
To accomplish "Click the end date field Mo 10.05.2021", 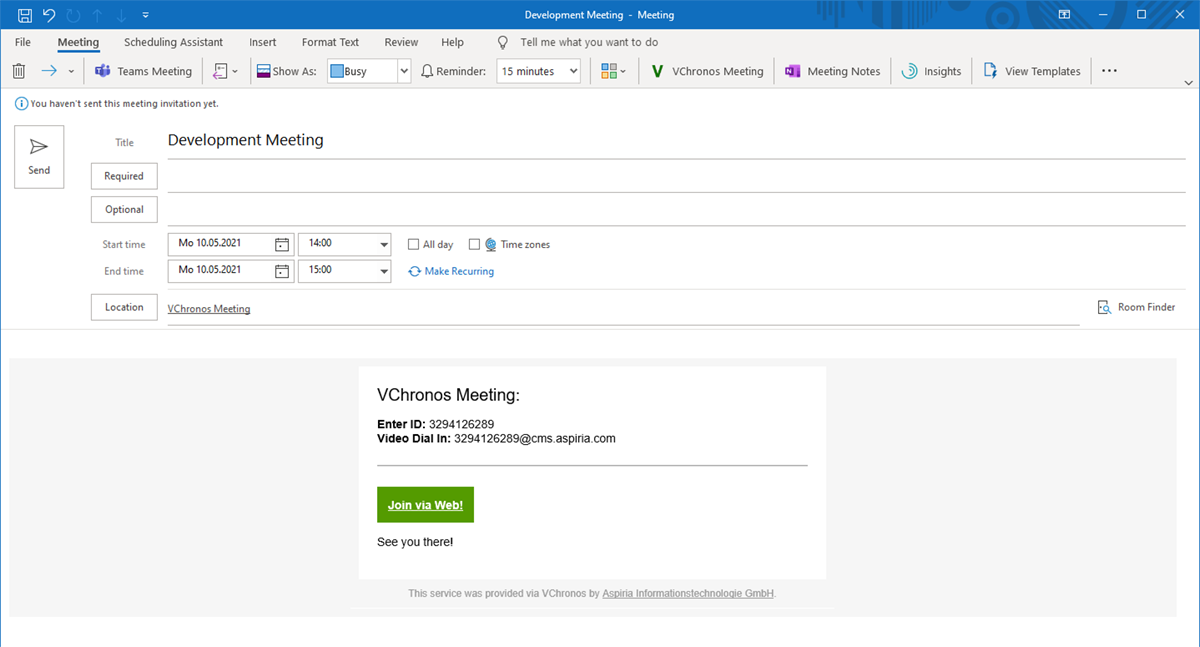I will click(x=220, y=270).
